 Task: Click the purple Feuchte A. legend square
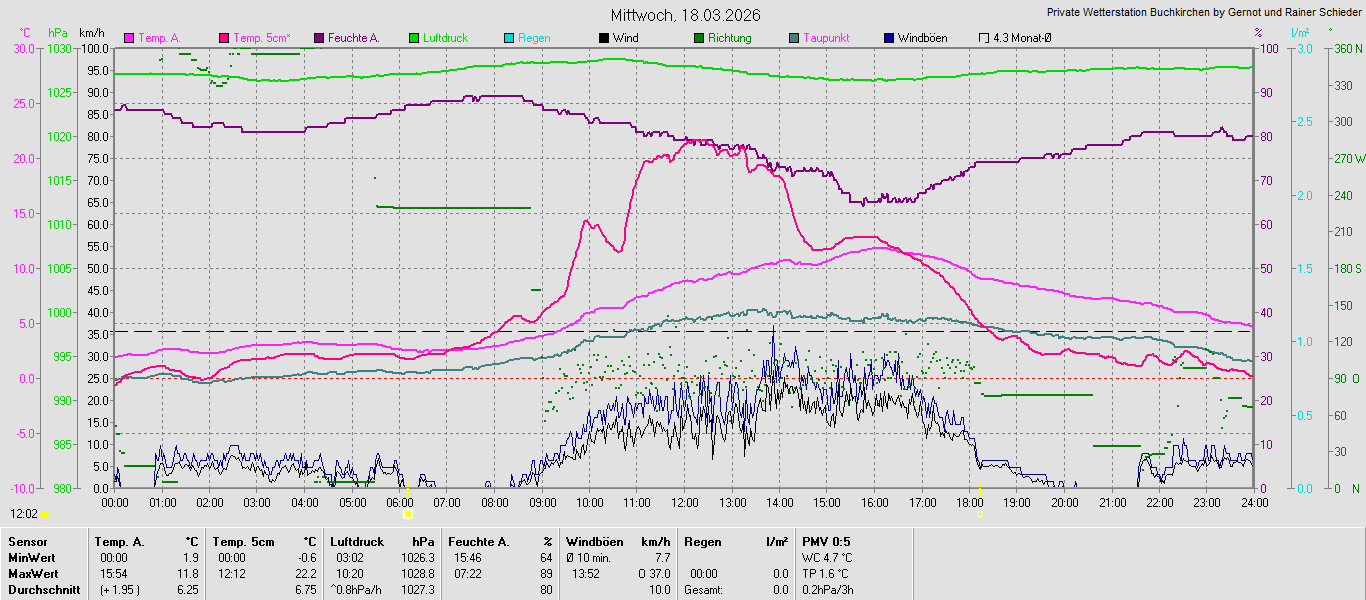point(320,38)
